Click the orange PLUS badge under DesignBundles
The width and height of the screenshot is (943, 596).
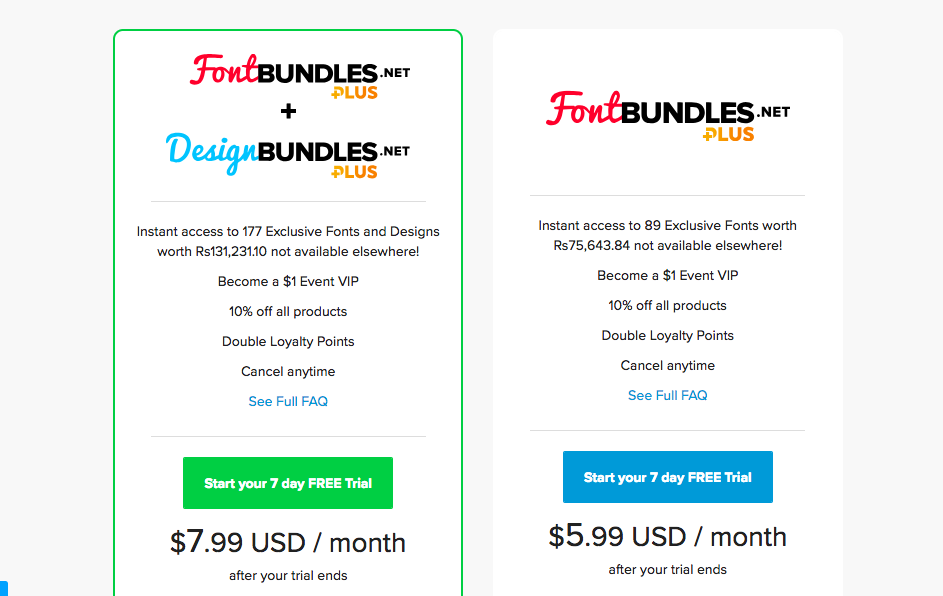click(x=354, y=172)
